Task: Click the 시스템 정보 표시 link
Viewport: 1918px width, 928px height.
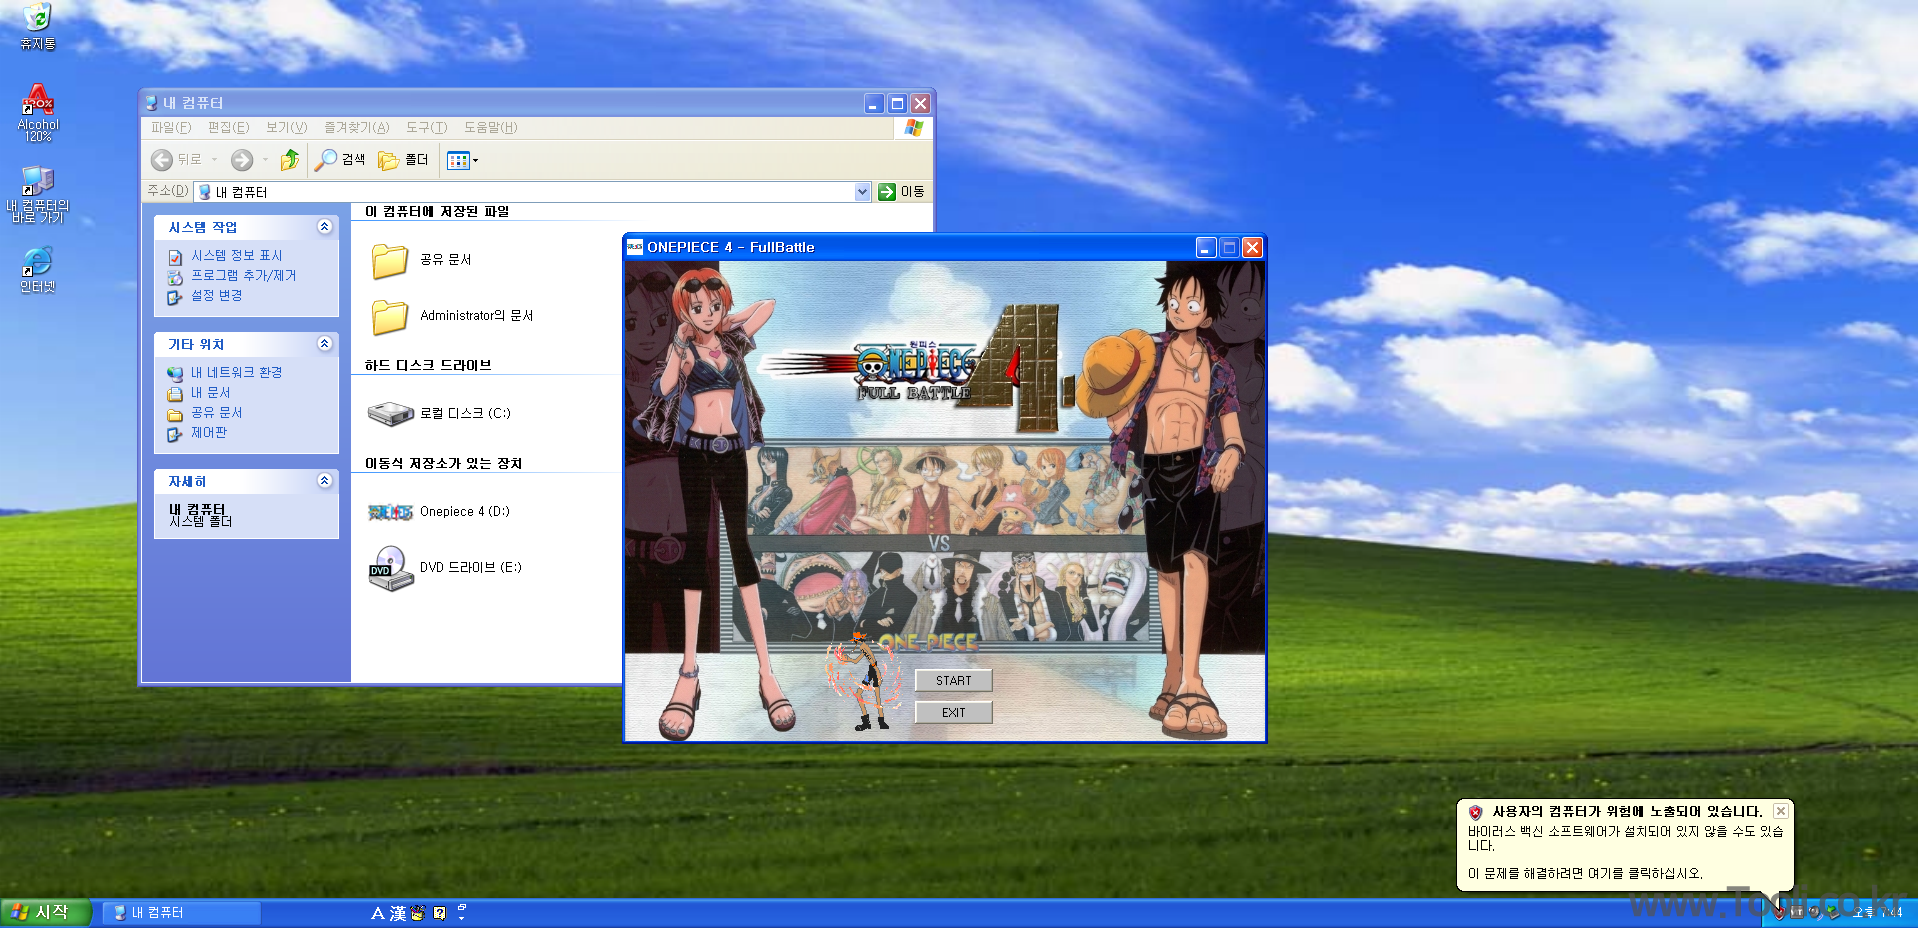Action: (237, 256)
